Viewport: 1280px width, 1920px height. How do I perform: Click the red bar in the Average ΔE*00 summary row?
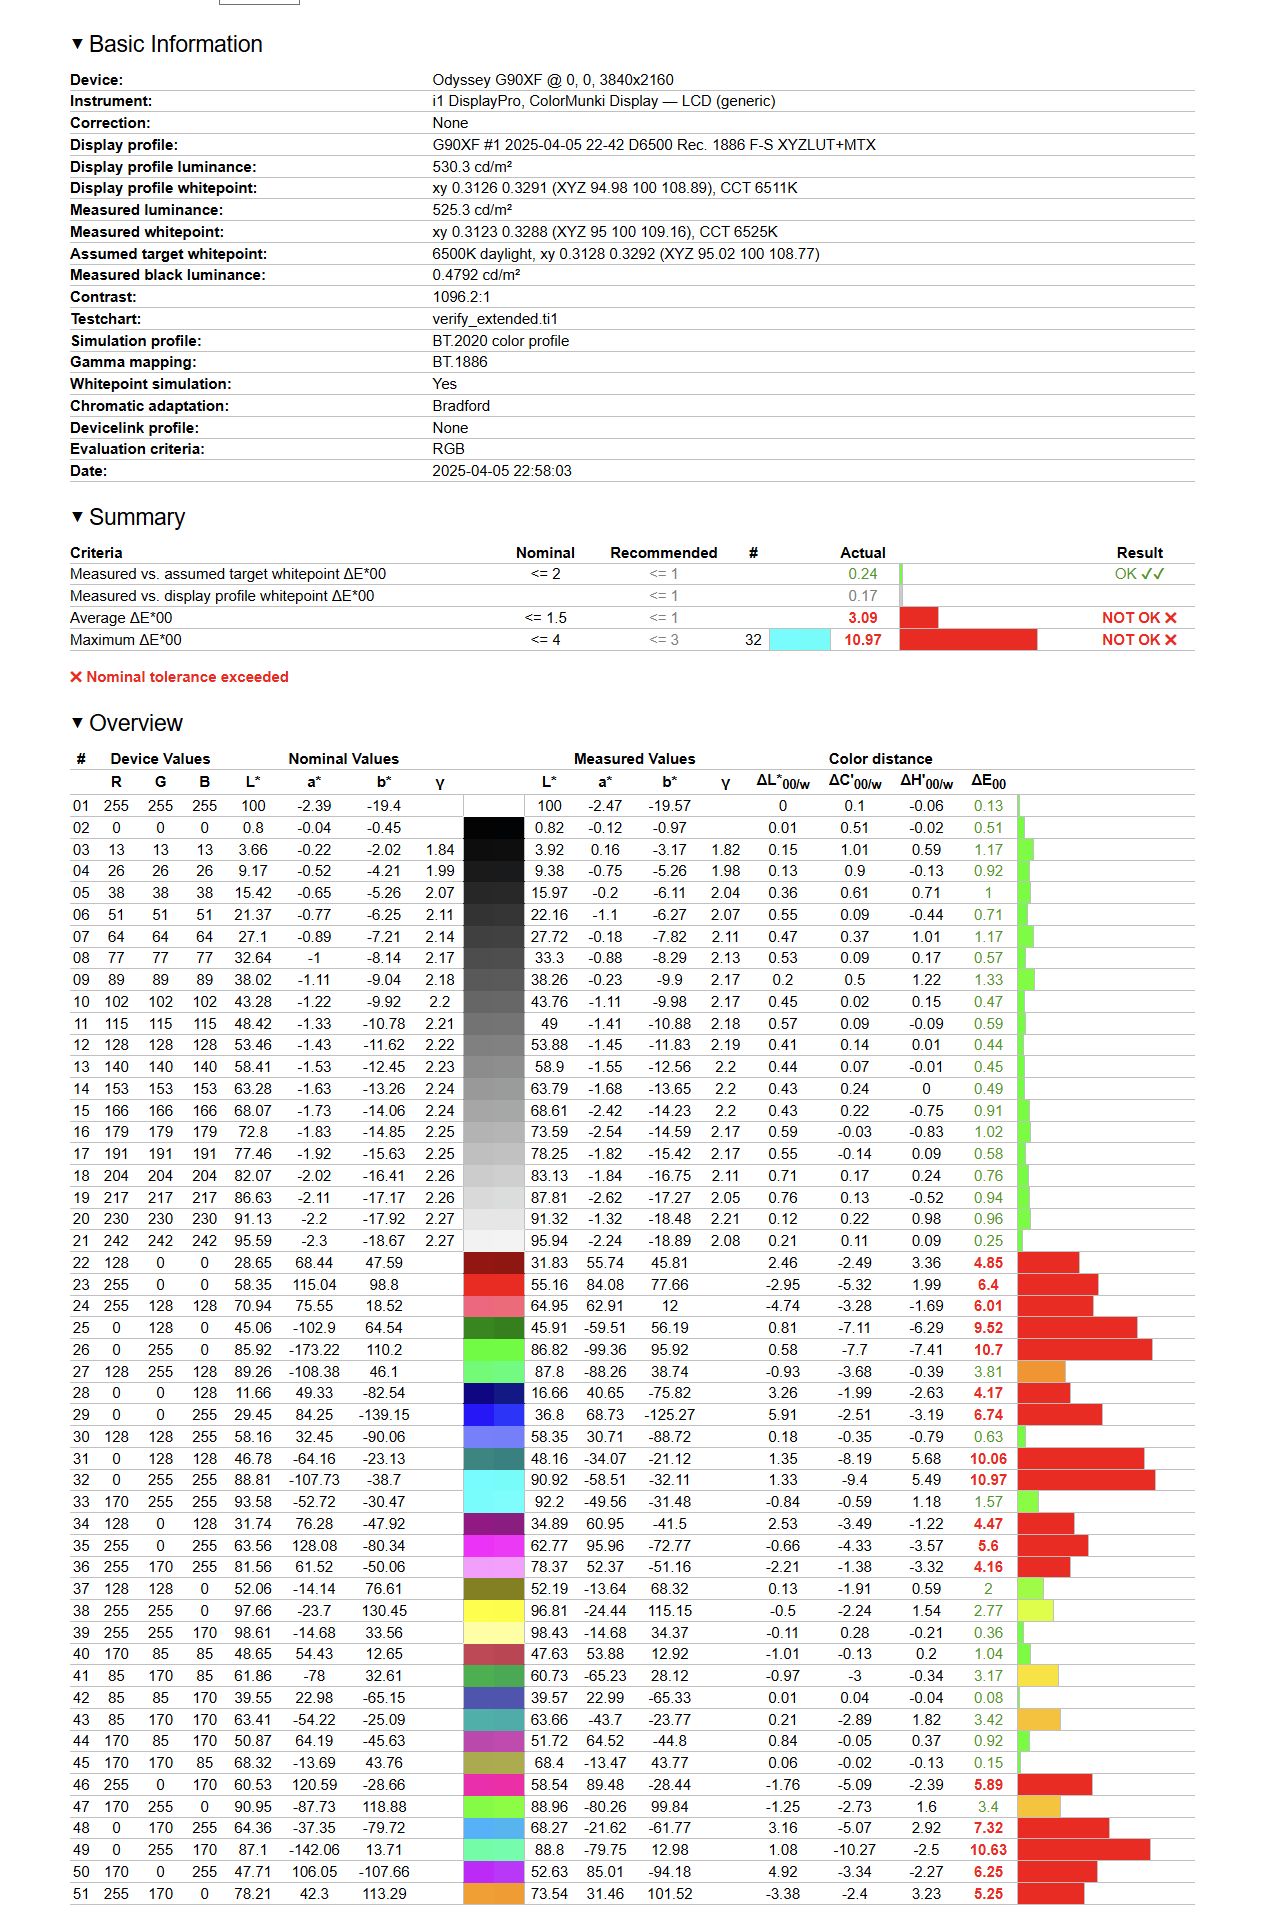point(919,618)
